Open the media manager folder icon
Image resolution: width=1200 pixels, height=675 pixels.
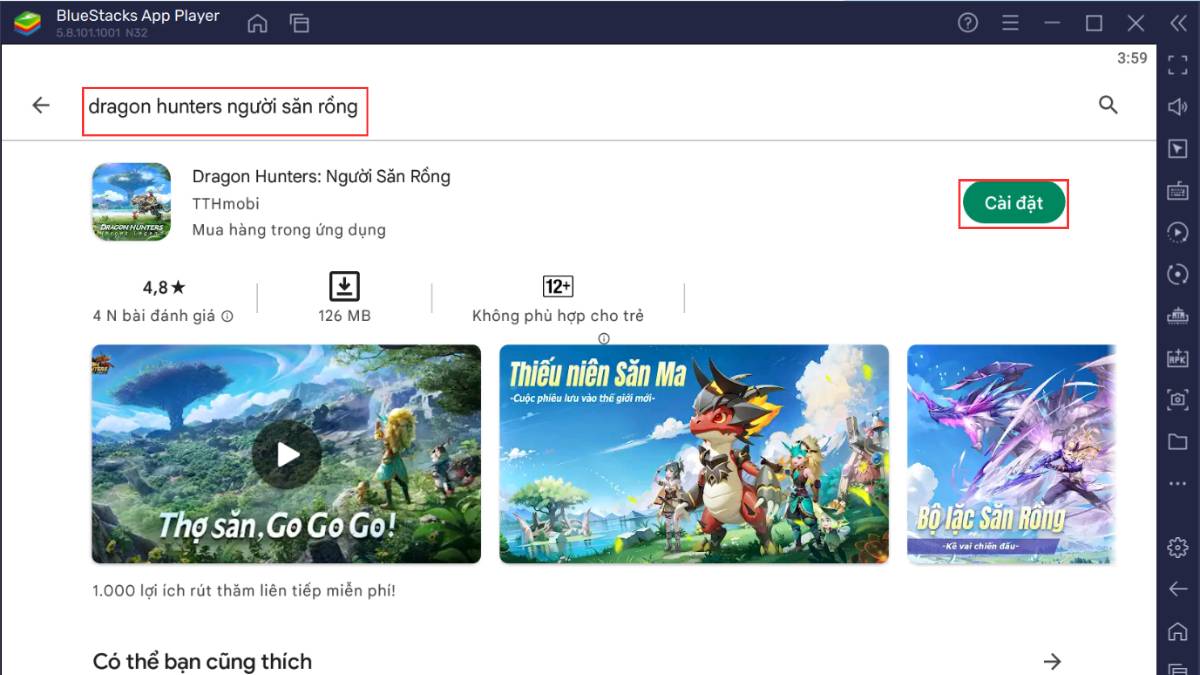(1177, 439)
